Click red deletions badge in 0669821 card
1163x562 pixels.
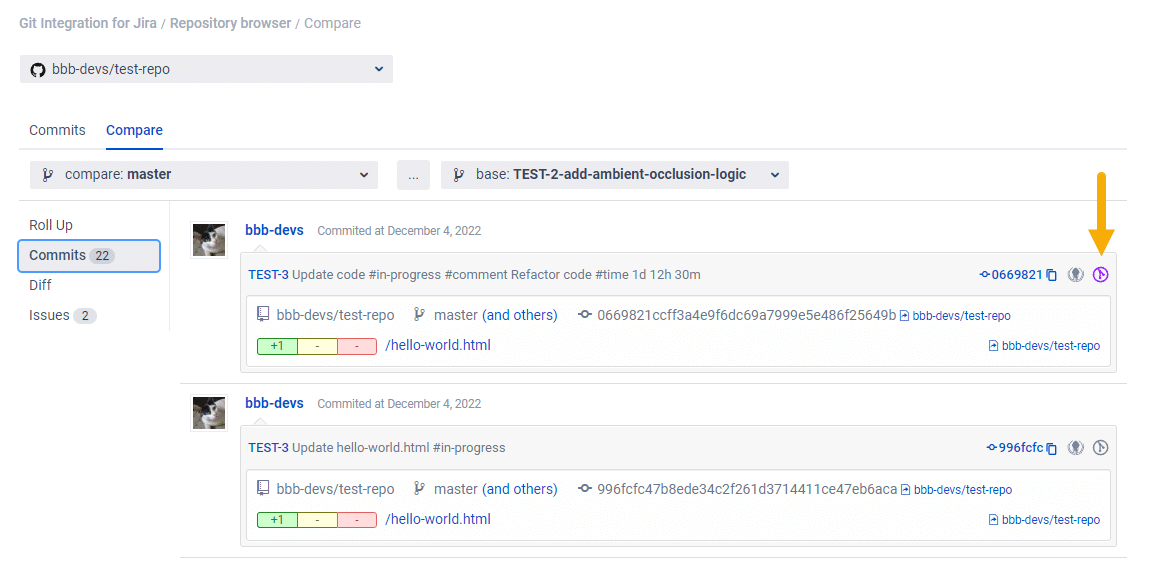pos(358,346)
